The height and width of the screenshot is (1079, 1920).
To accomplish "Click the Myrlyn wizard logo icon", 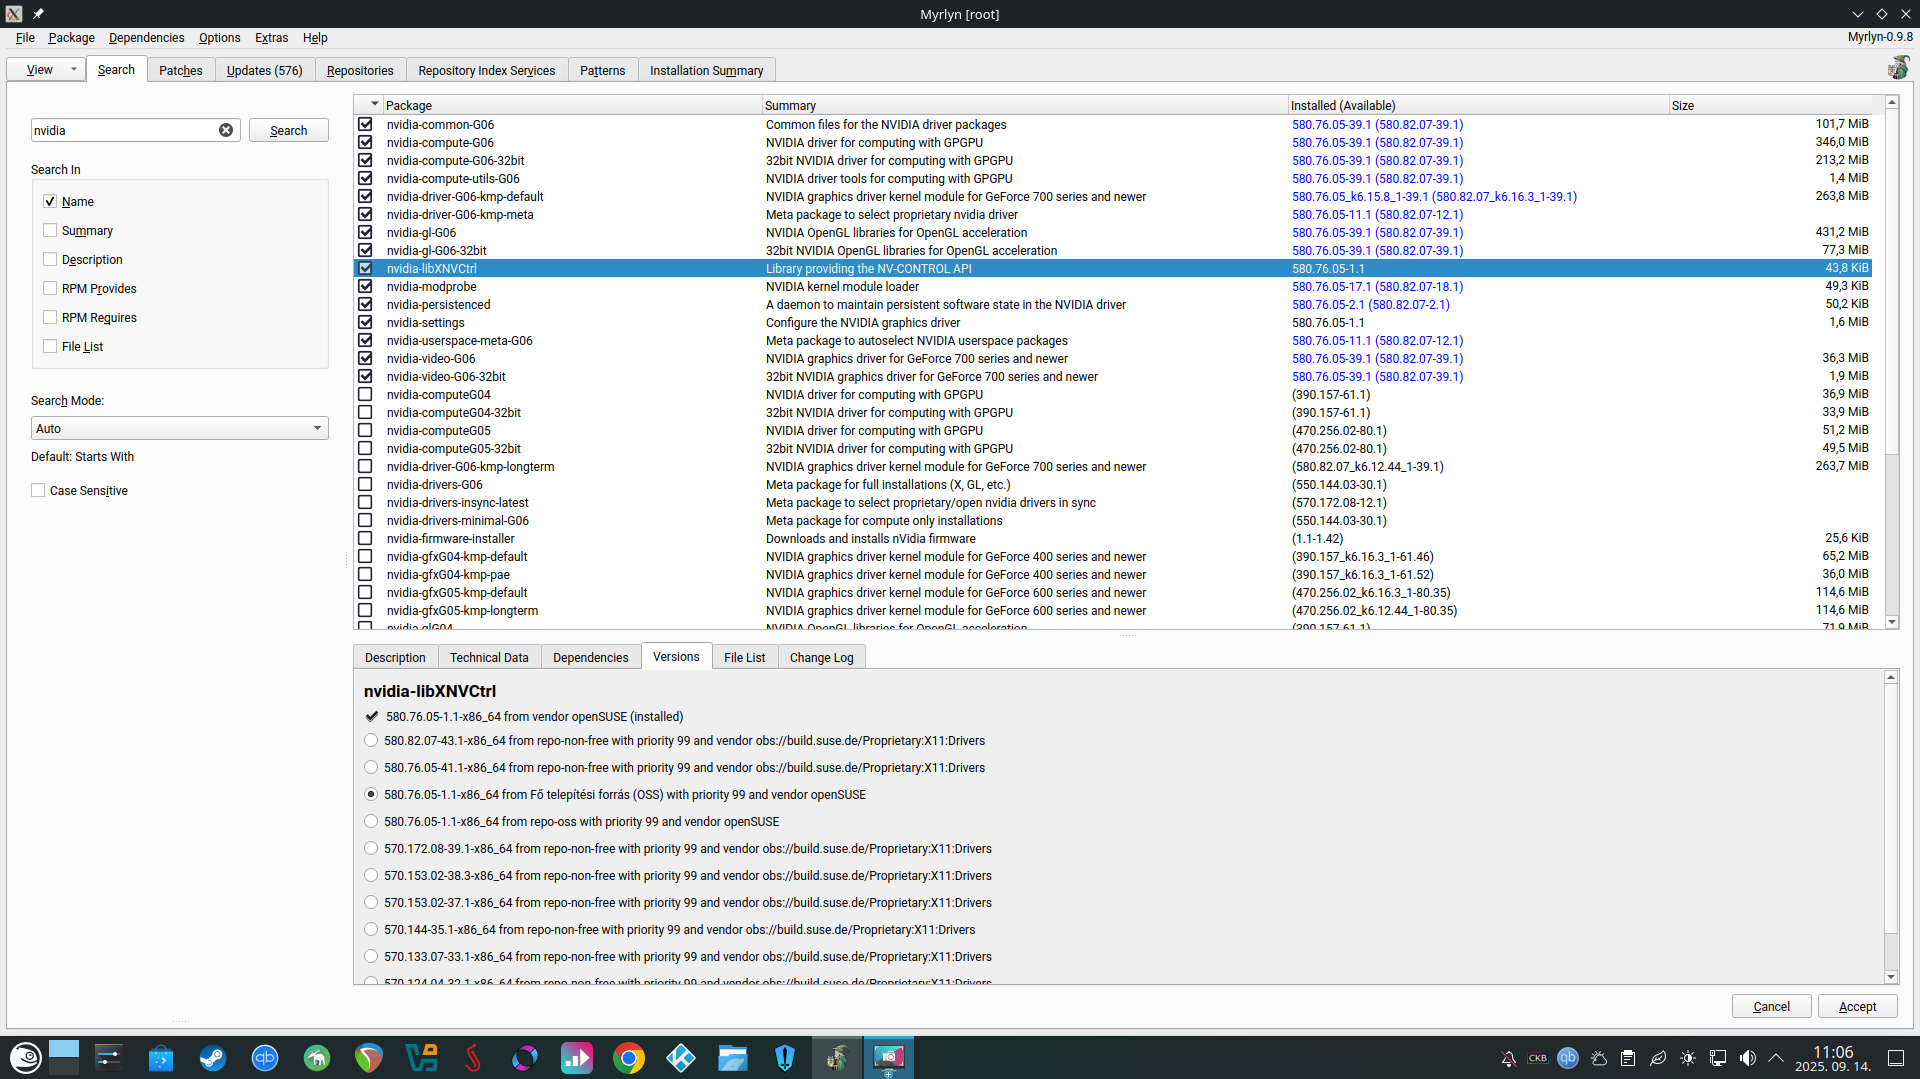I will pos(1897,68).
